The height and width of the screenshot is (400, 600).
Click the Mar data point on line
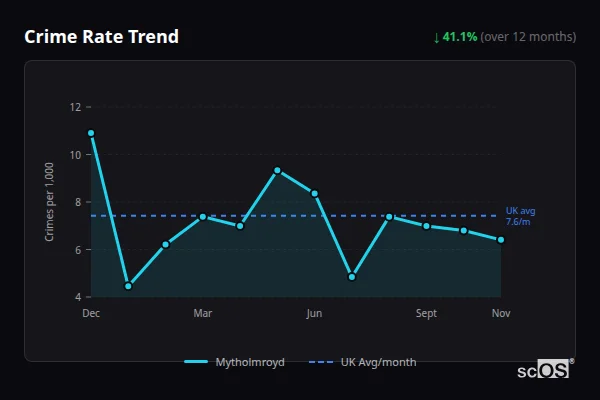(203, 217)
